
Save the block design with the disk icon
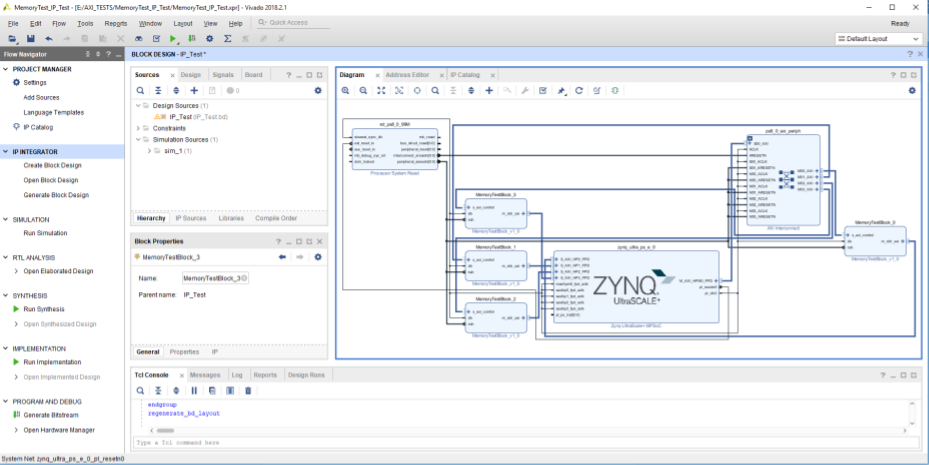[31, 39]
